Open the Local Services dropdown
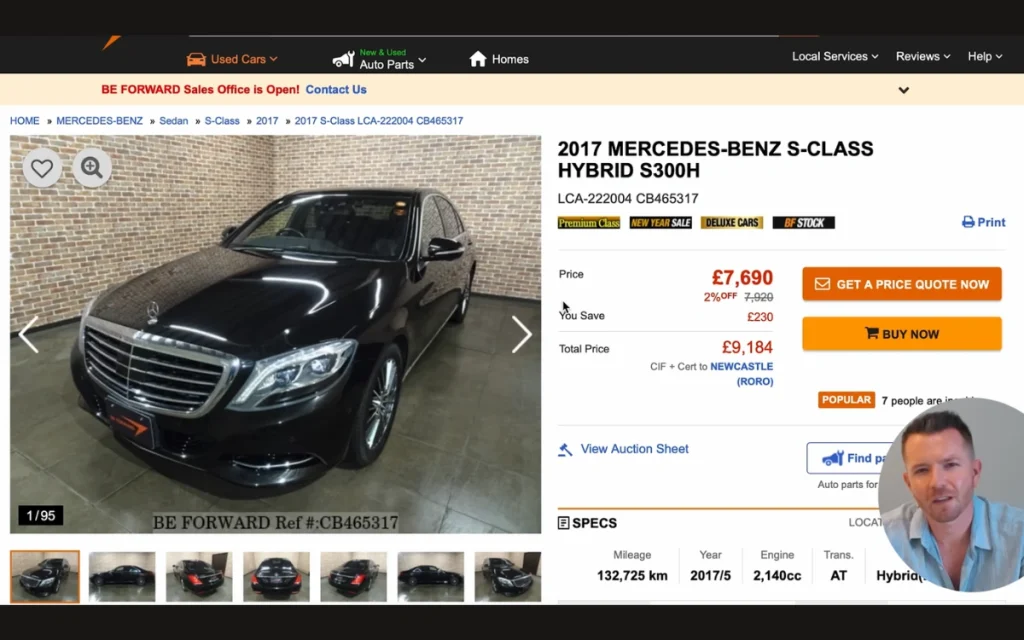This screenshot has height=640, width=1024. click(834, 57)
